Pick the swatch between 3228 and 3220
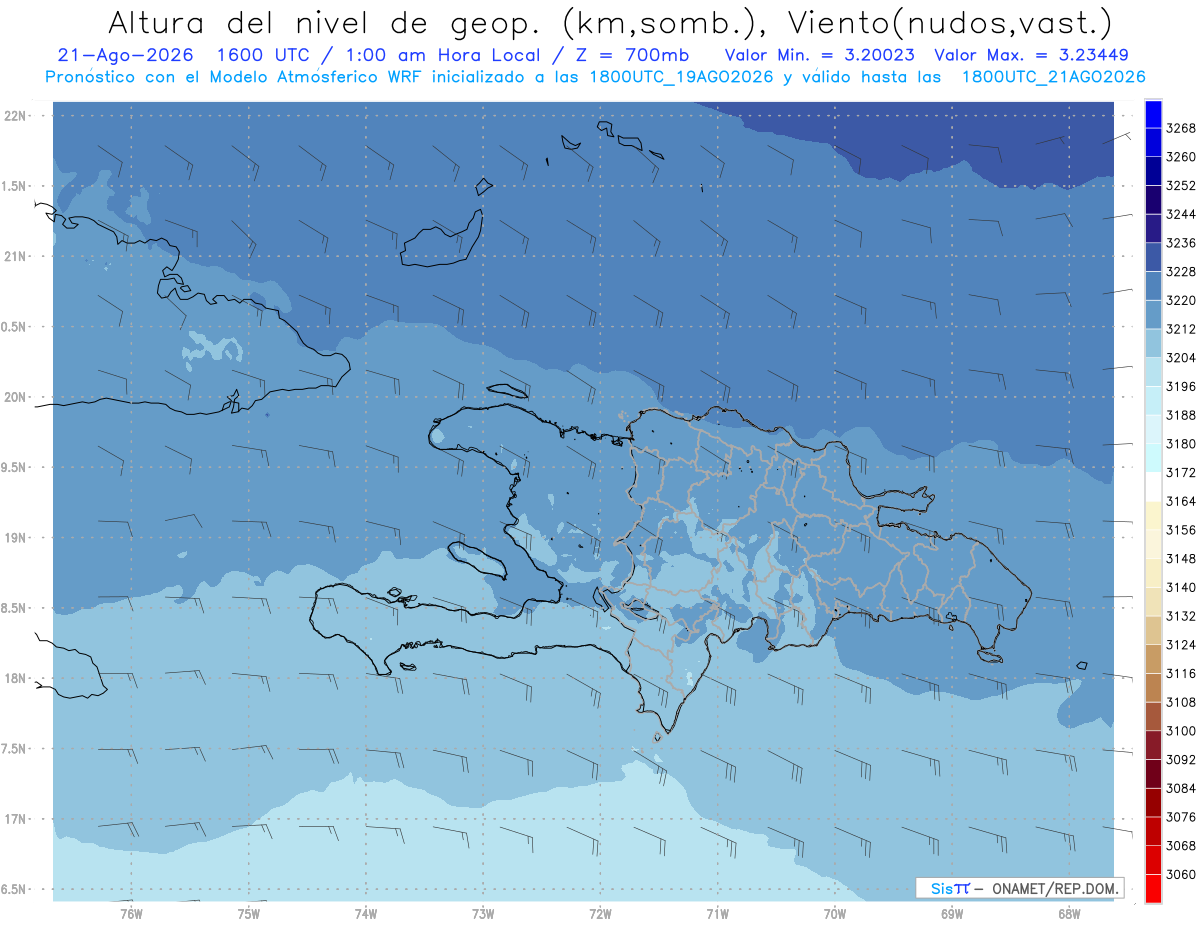 (1153, 286)
